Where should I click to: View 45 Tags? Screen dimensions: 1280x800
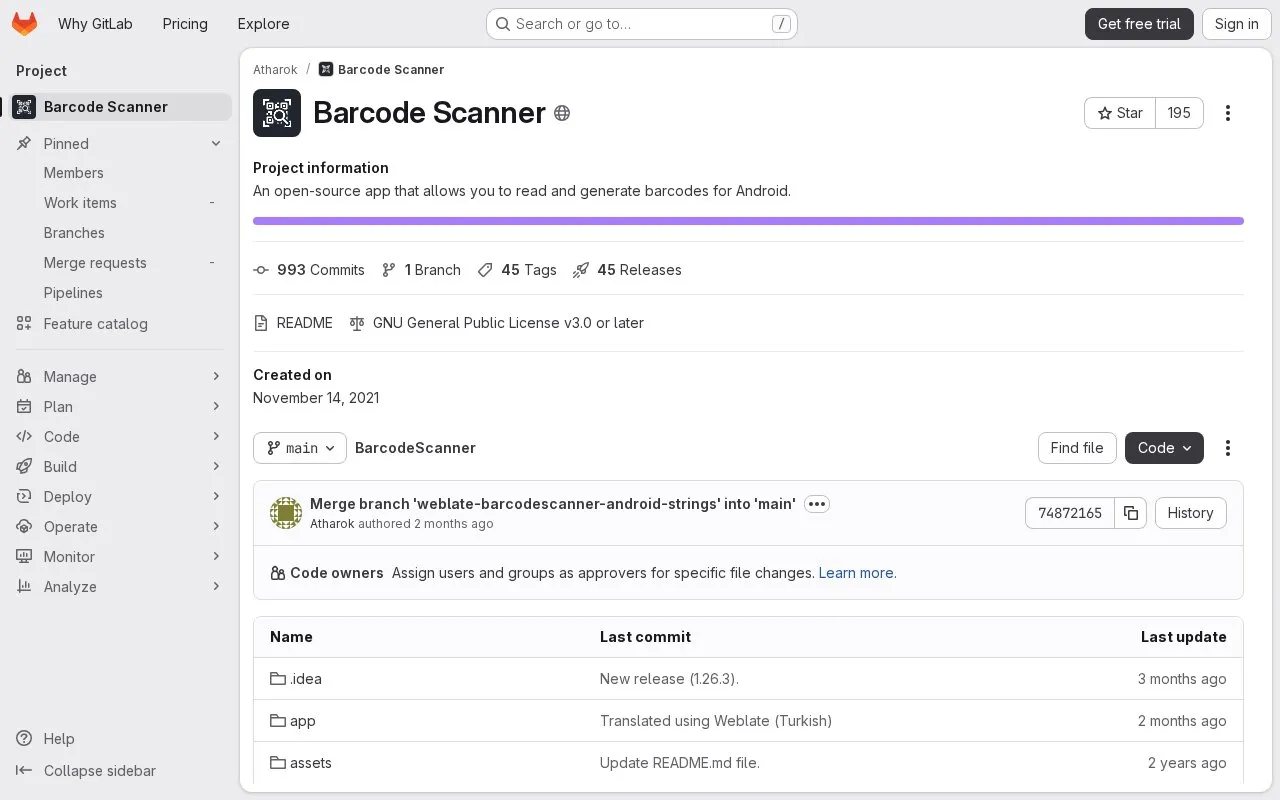click(x=517, y=270)
